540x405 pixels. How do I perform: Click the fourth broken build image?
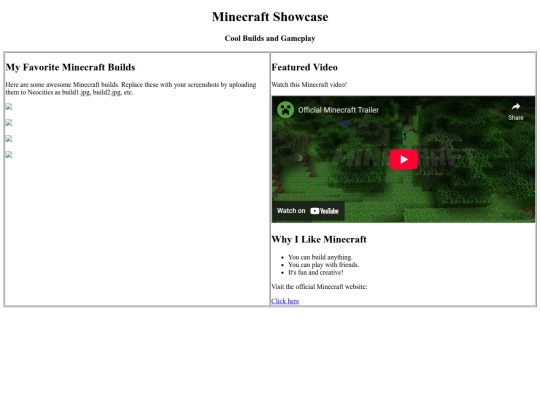pyautogui.click(x=9, y=155)
